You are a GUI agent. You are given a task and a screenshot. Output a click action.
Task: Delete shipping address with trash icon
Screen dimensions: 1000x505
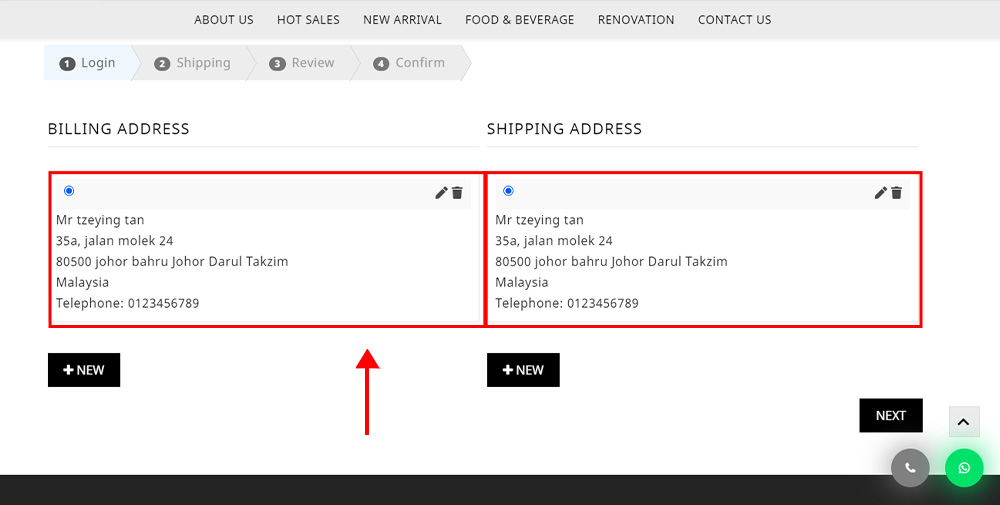[x=897, y=193]
